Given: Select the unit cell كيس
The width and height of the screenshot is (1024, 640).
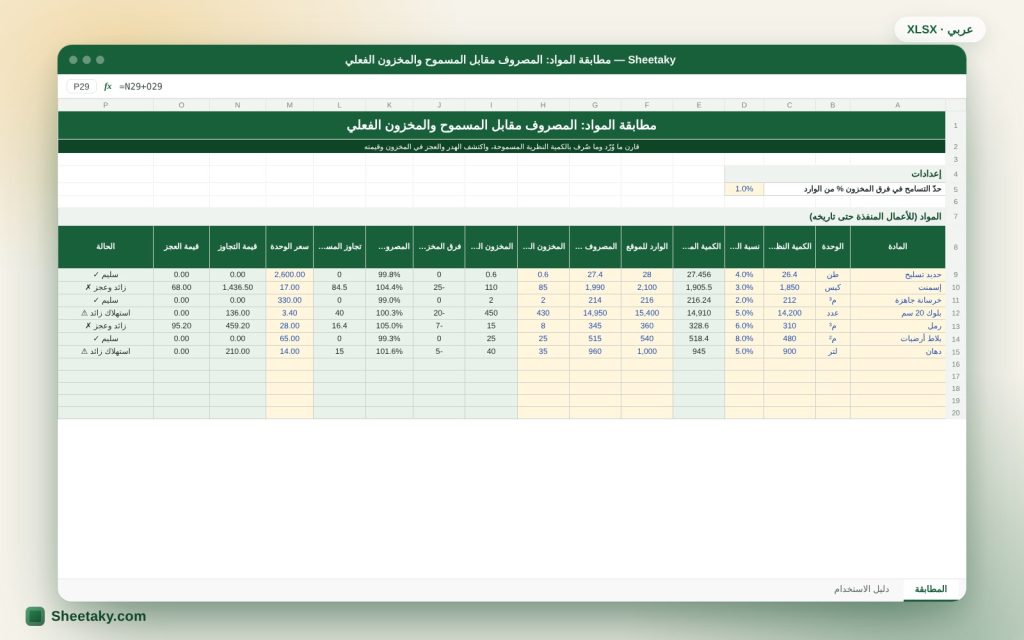Looking at the screenshot, I should 833,287.
